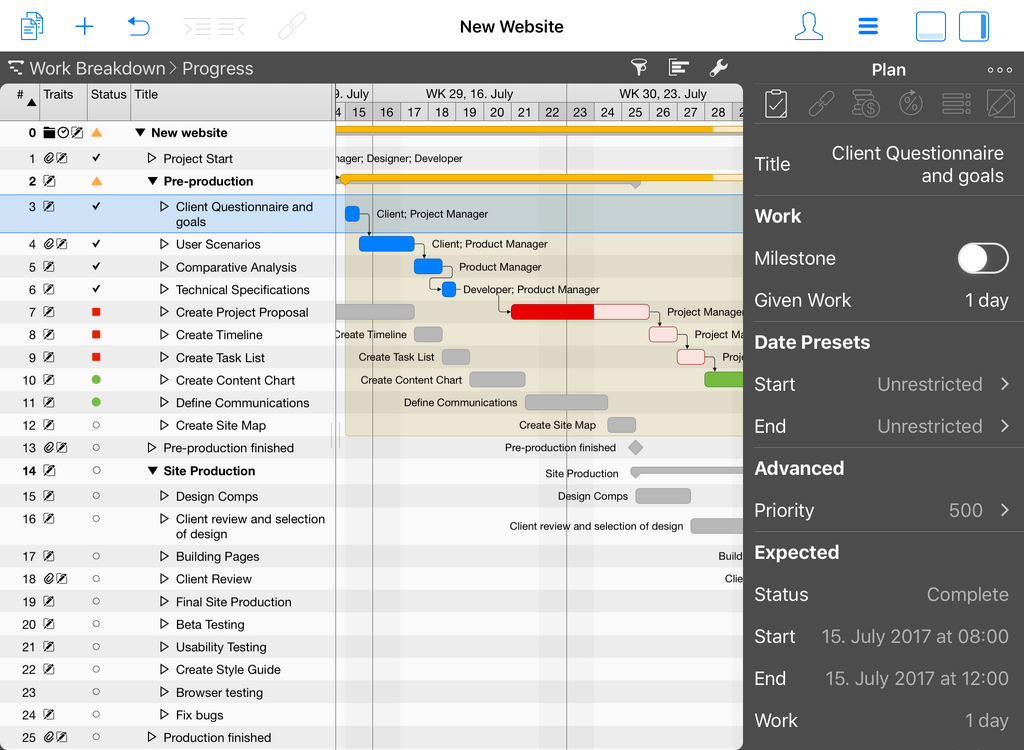
Task: Add a new task with the plus icon
Action: [84, 25]
